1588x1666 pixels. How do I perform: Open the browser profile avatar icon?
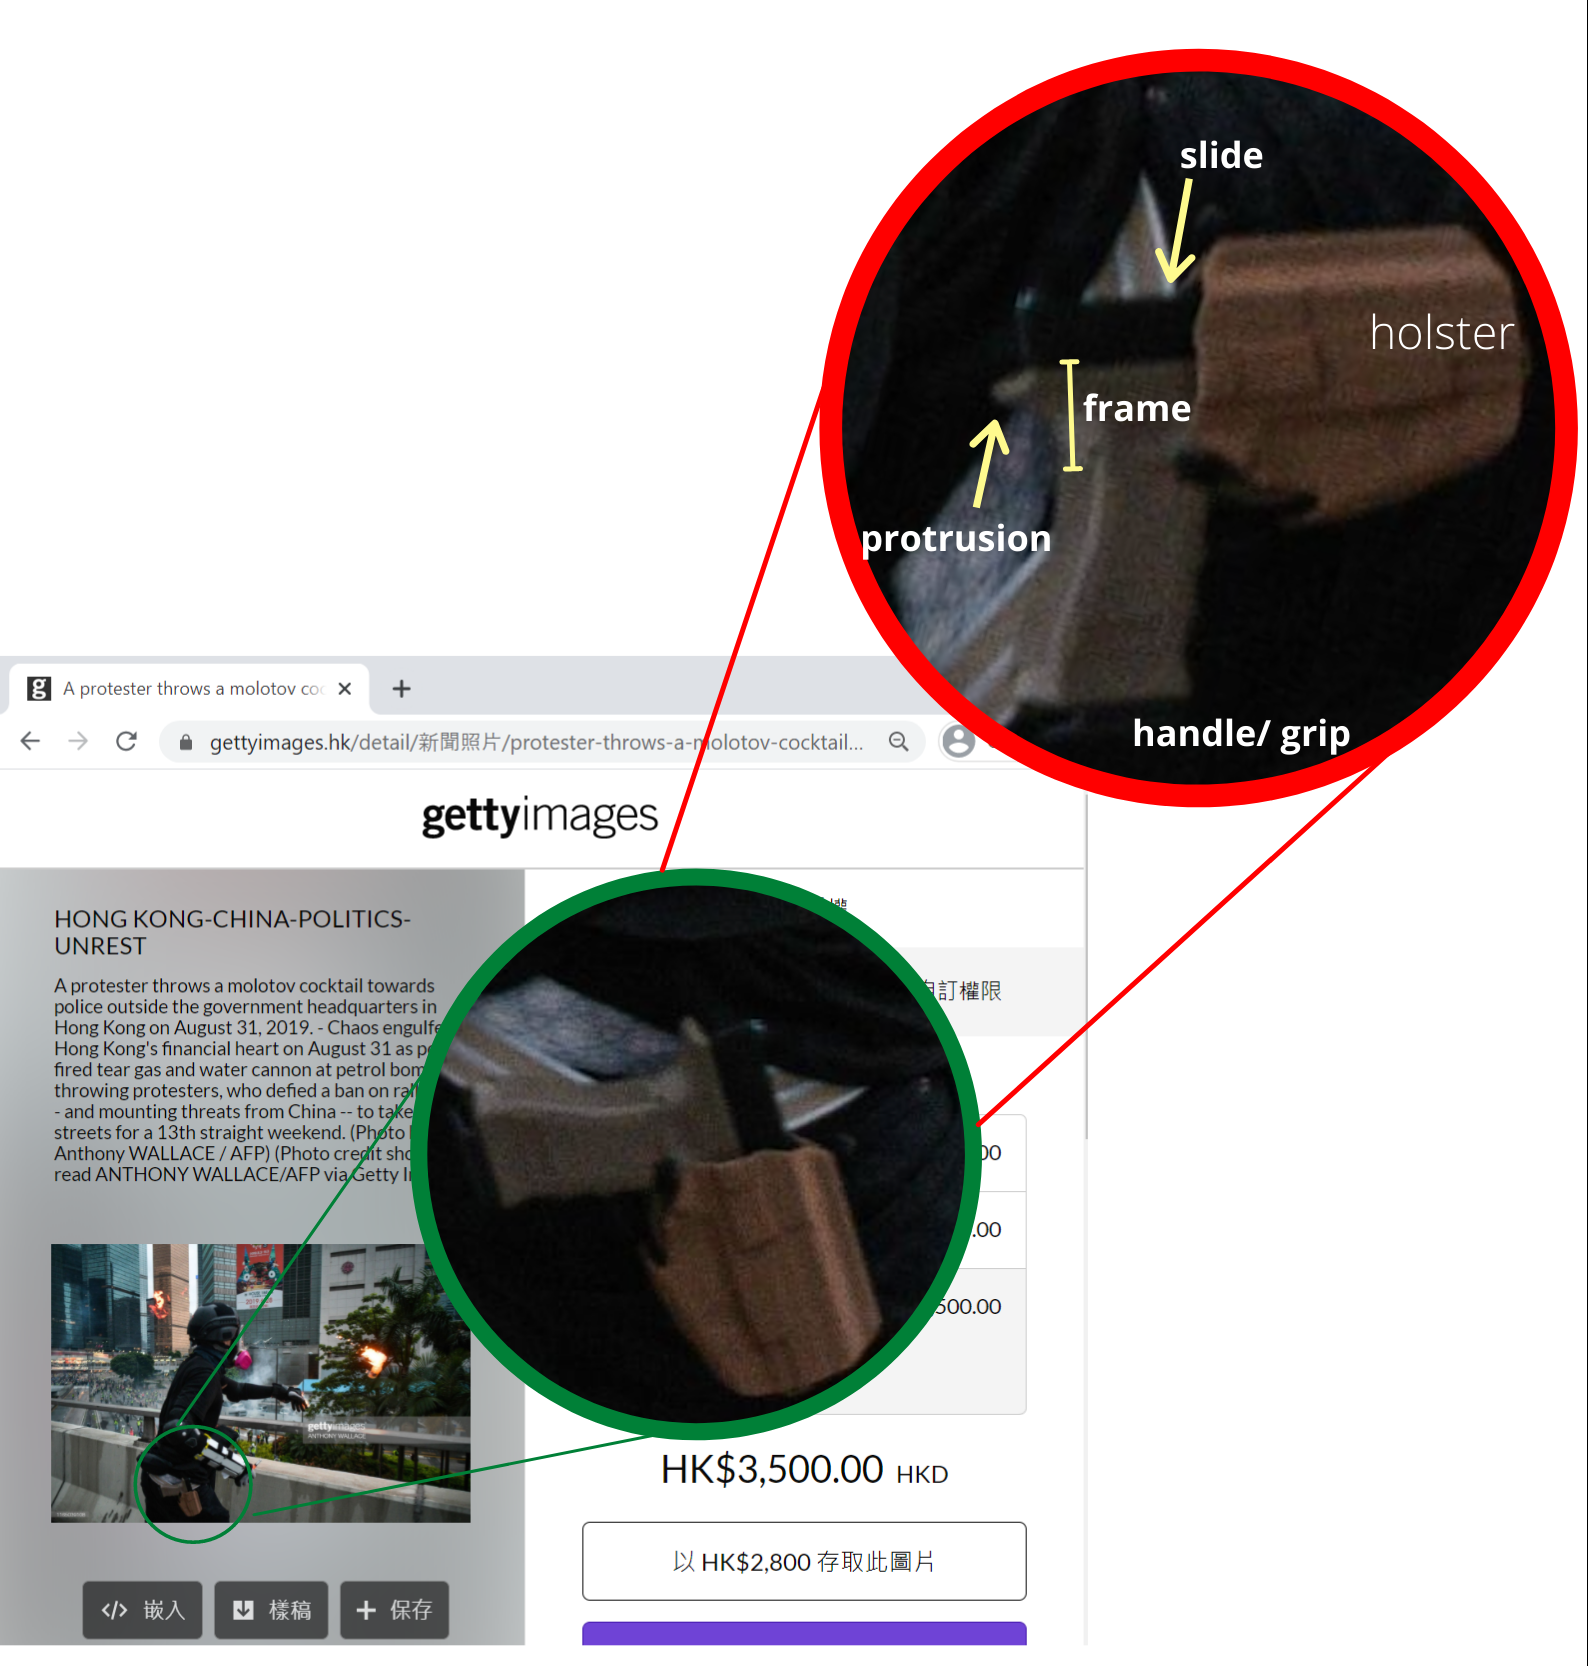click(958, 741)
